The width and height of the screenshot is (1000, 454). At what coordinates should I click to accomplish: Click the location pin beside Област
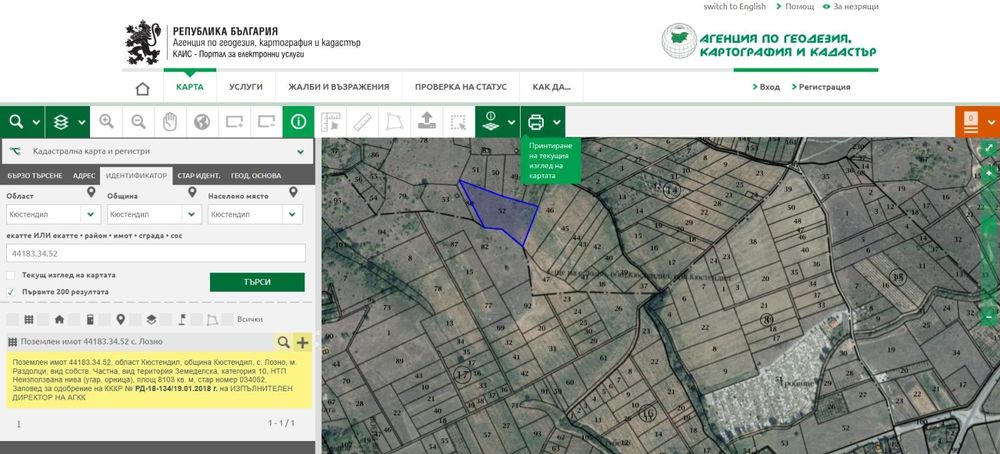point(91,192)
